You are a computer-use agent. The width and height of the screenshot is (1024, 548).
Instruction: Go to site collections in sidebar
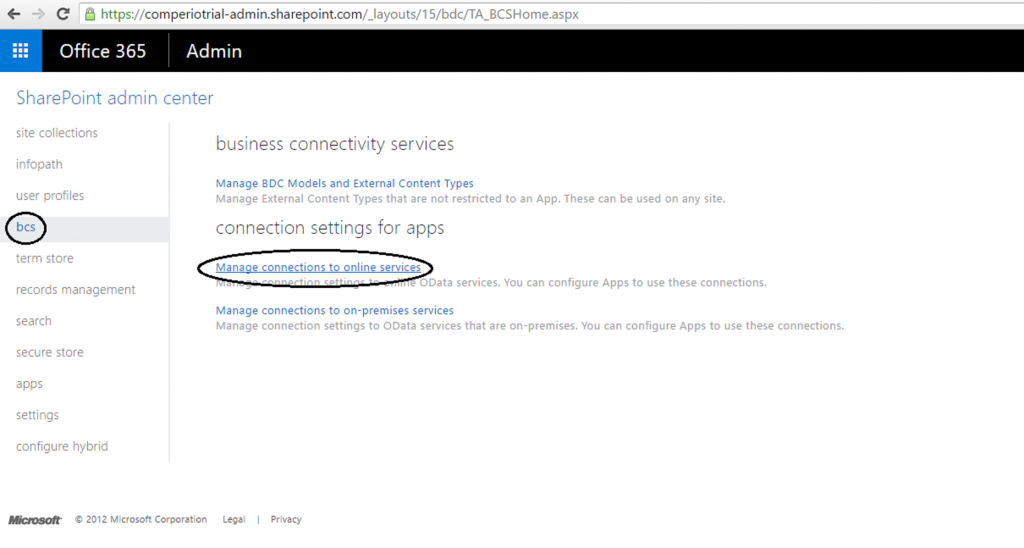[57, 133]
